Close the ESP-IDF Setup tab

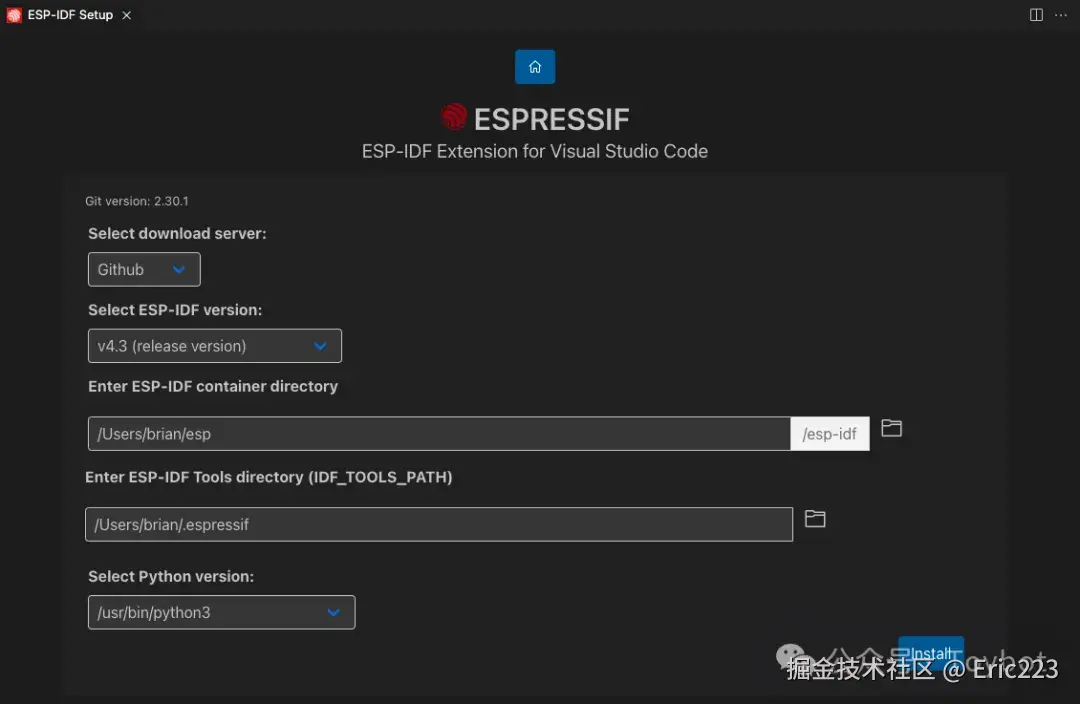127,15
